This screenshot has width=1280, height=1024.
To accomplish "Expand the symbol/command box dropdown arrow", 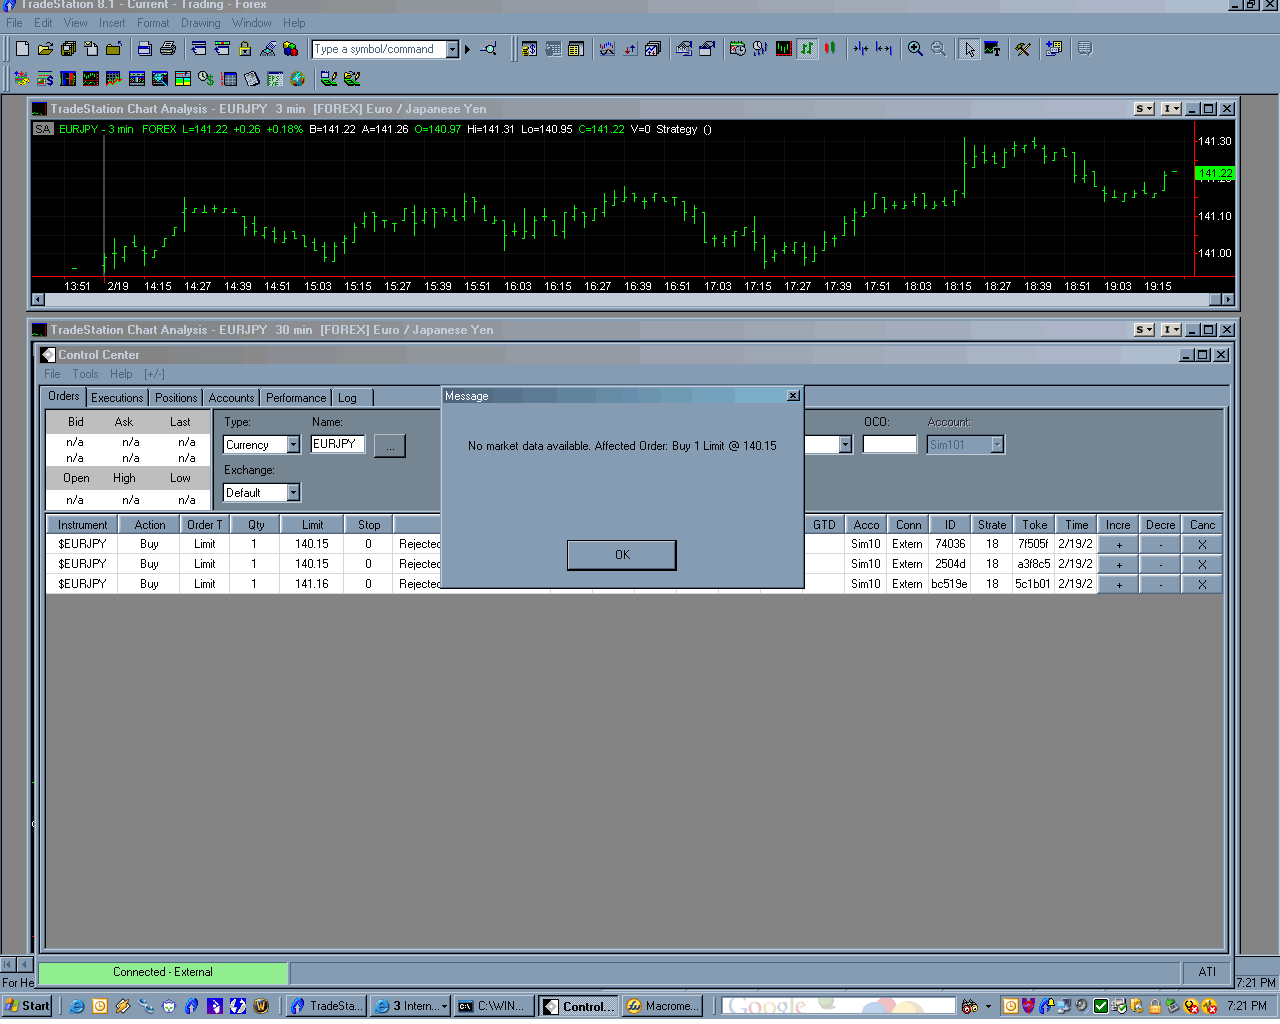I will coord(452,49).
